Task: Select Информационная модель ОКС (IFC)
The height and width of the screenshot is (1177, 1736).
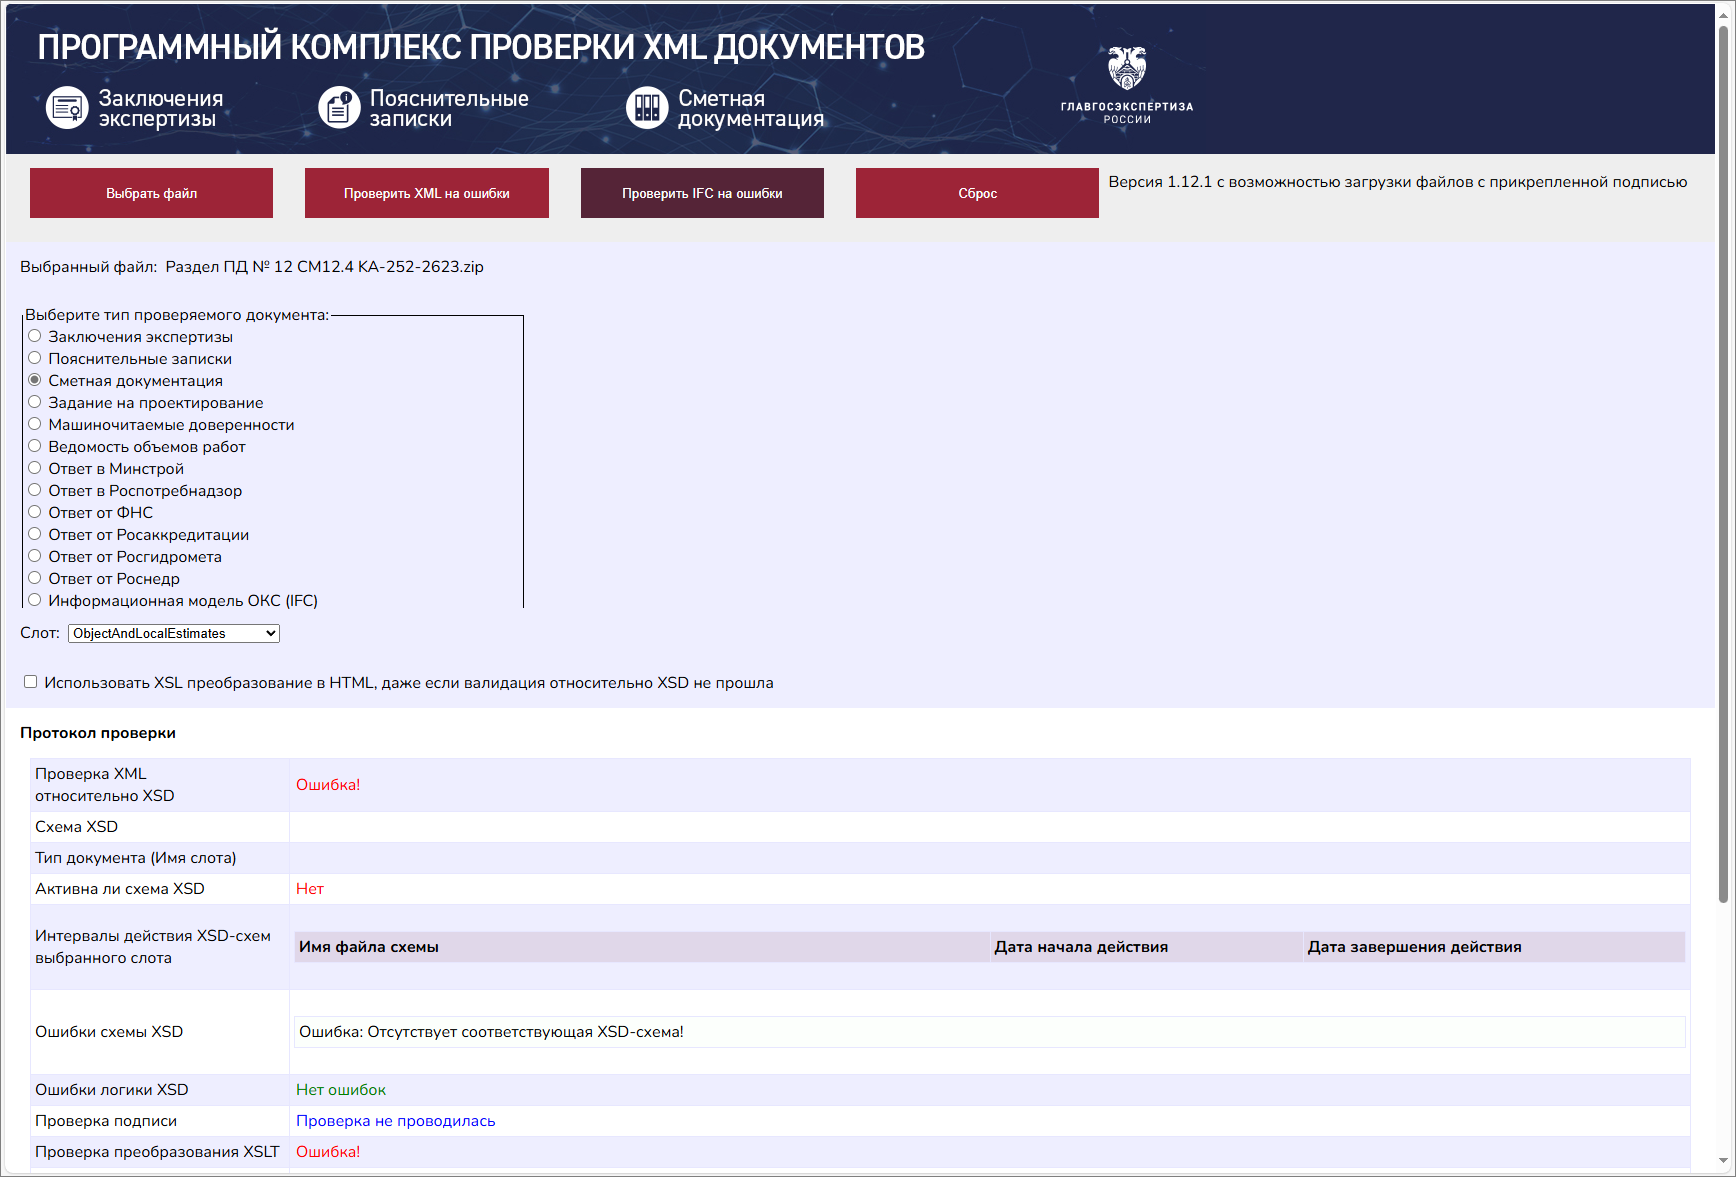Action: tap(35, 599)
